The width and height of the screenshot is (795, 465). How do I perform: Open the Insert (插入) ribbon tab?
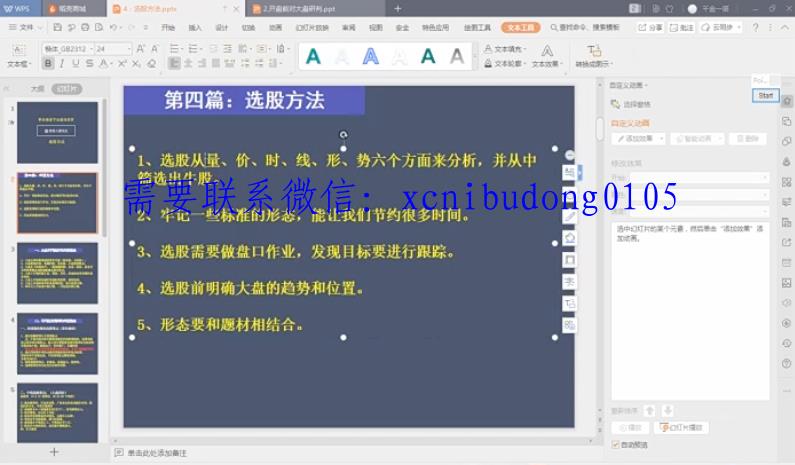point(195,27)
